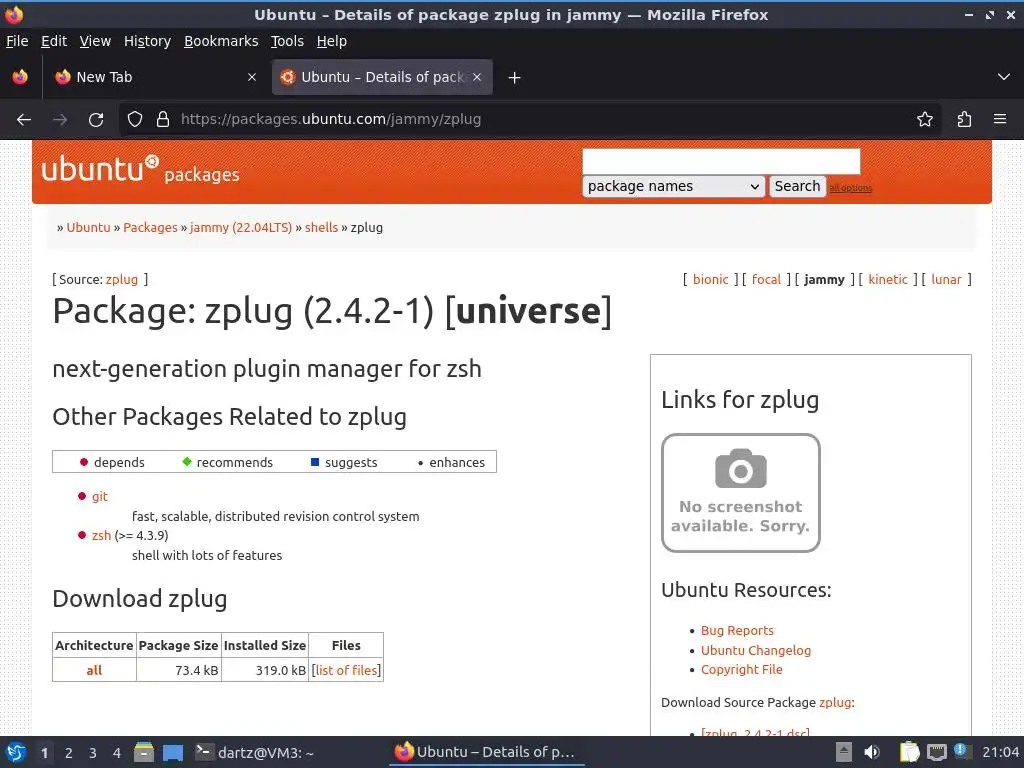The image size is (1024, 768).
Task: Open the Bug Reports link
Action: [737, 630]
